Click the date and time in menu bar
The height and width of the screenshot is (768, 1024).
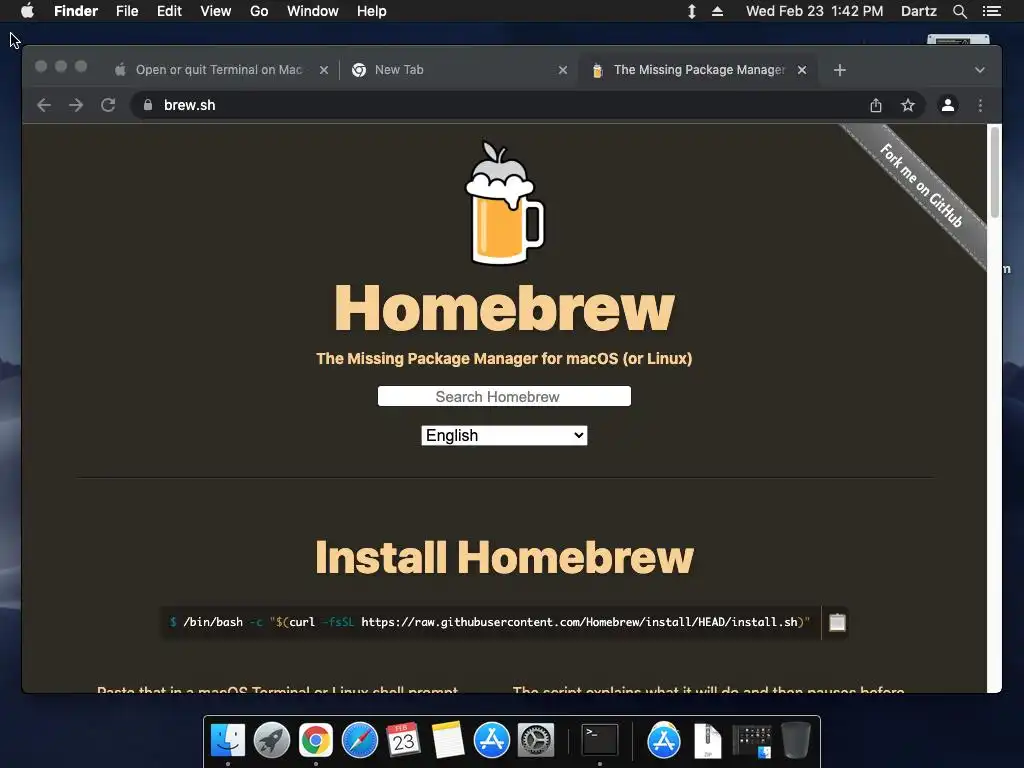[x=814, y=11]
